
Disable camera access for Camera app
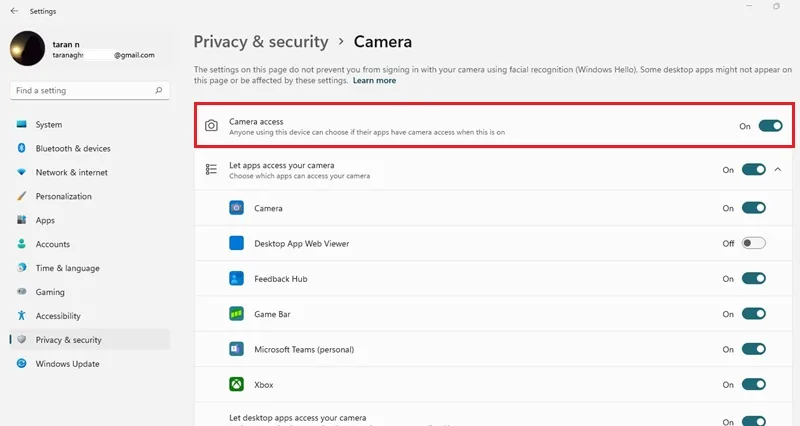point(754,208)
